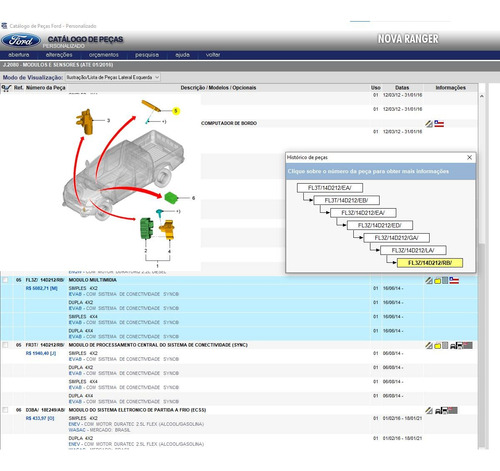Click vehicle icons in FR3T 14D212 row

461,346
